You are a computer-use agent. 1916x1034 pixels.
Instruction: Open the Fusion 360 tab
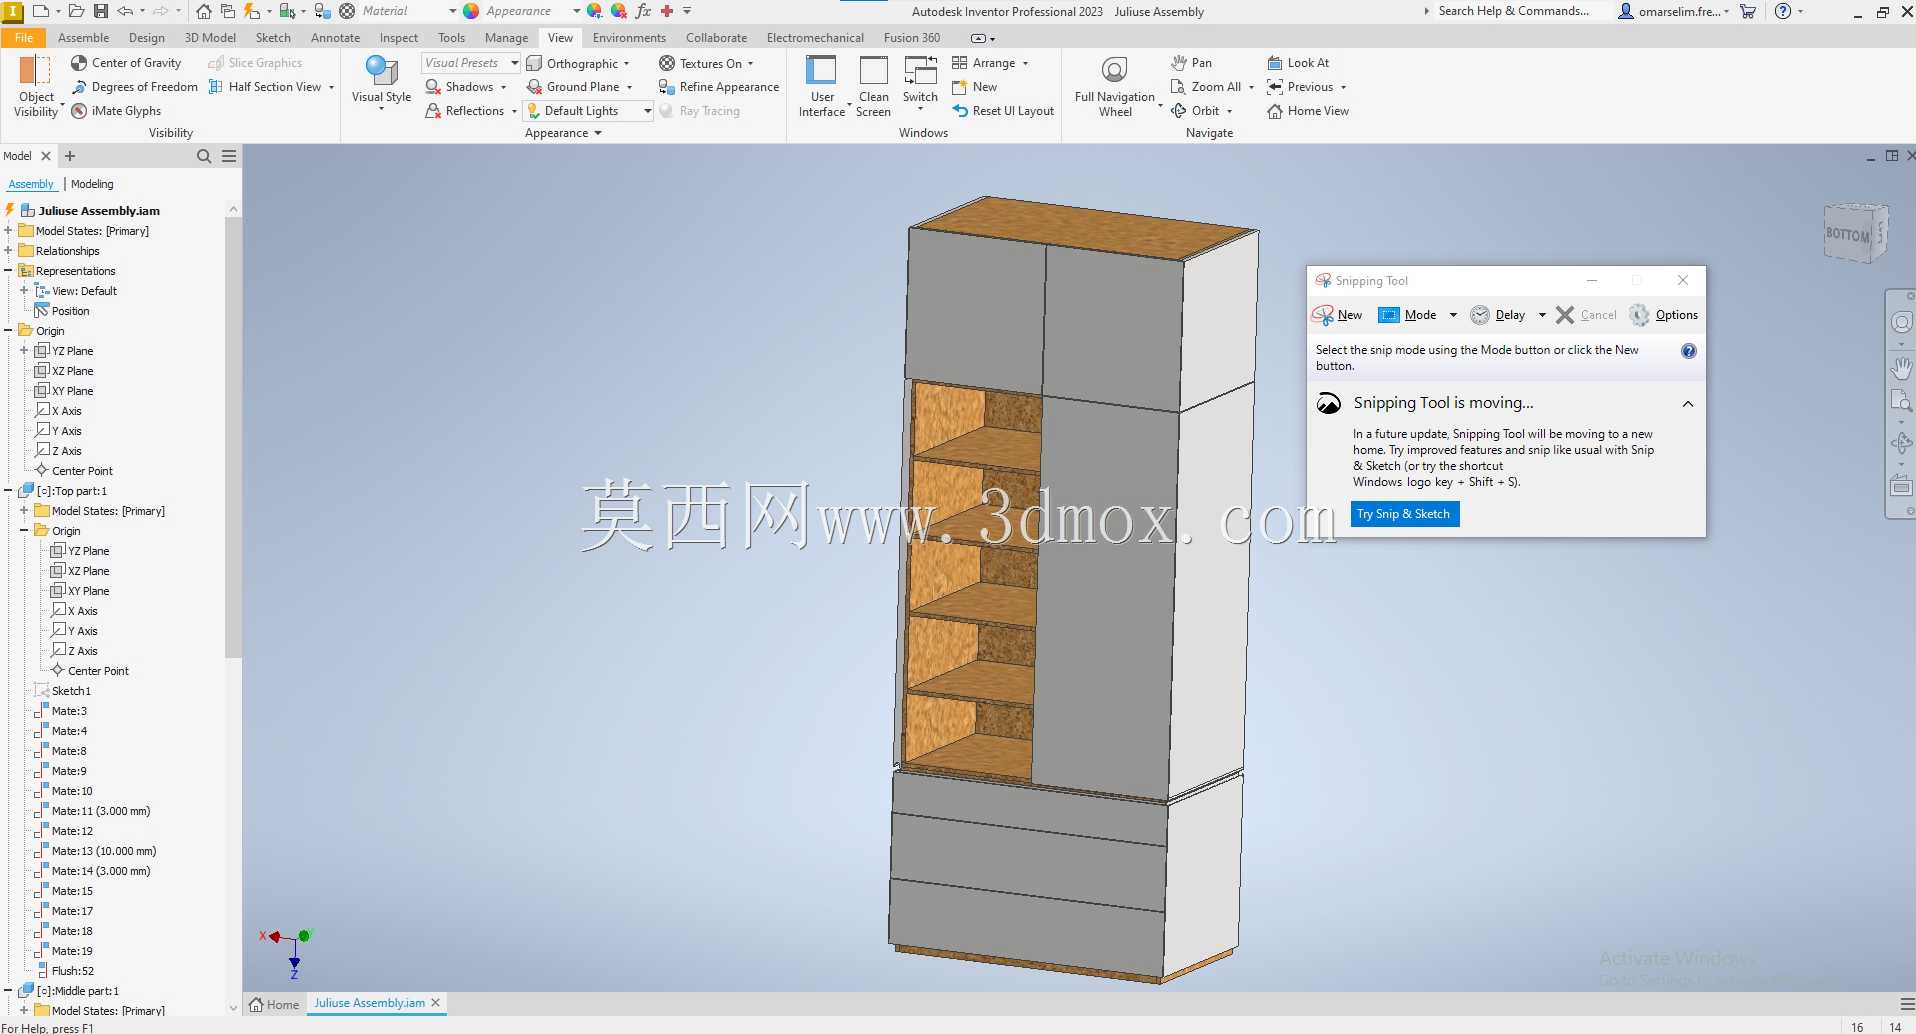pyautogui.click(x=911, y=38)
